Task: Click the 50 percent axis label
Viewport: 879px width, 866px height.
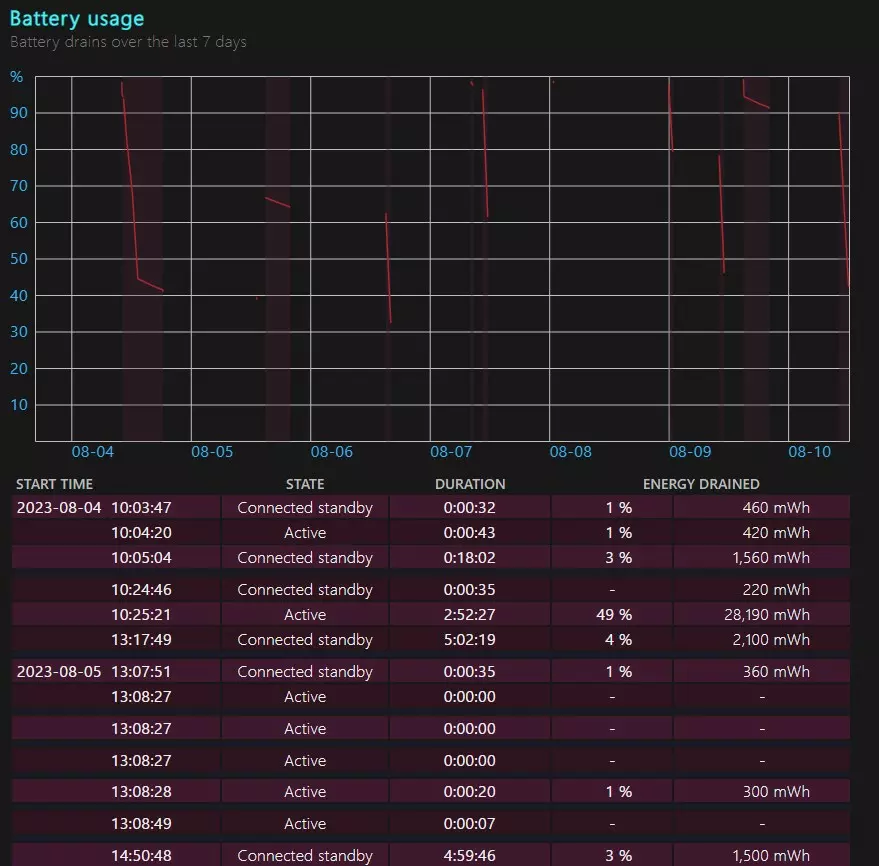Action: pyautogui.click(x=18, y=259)
